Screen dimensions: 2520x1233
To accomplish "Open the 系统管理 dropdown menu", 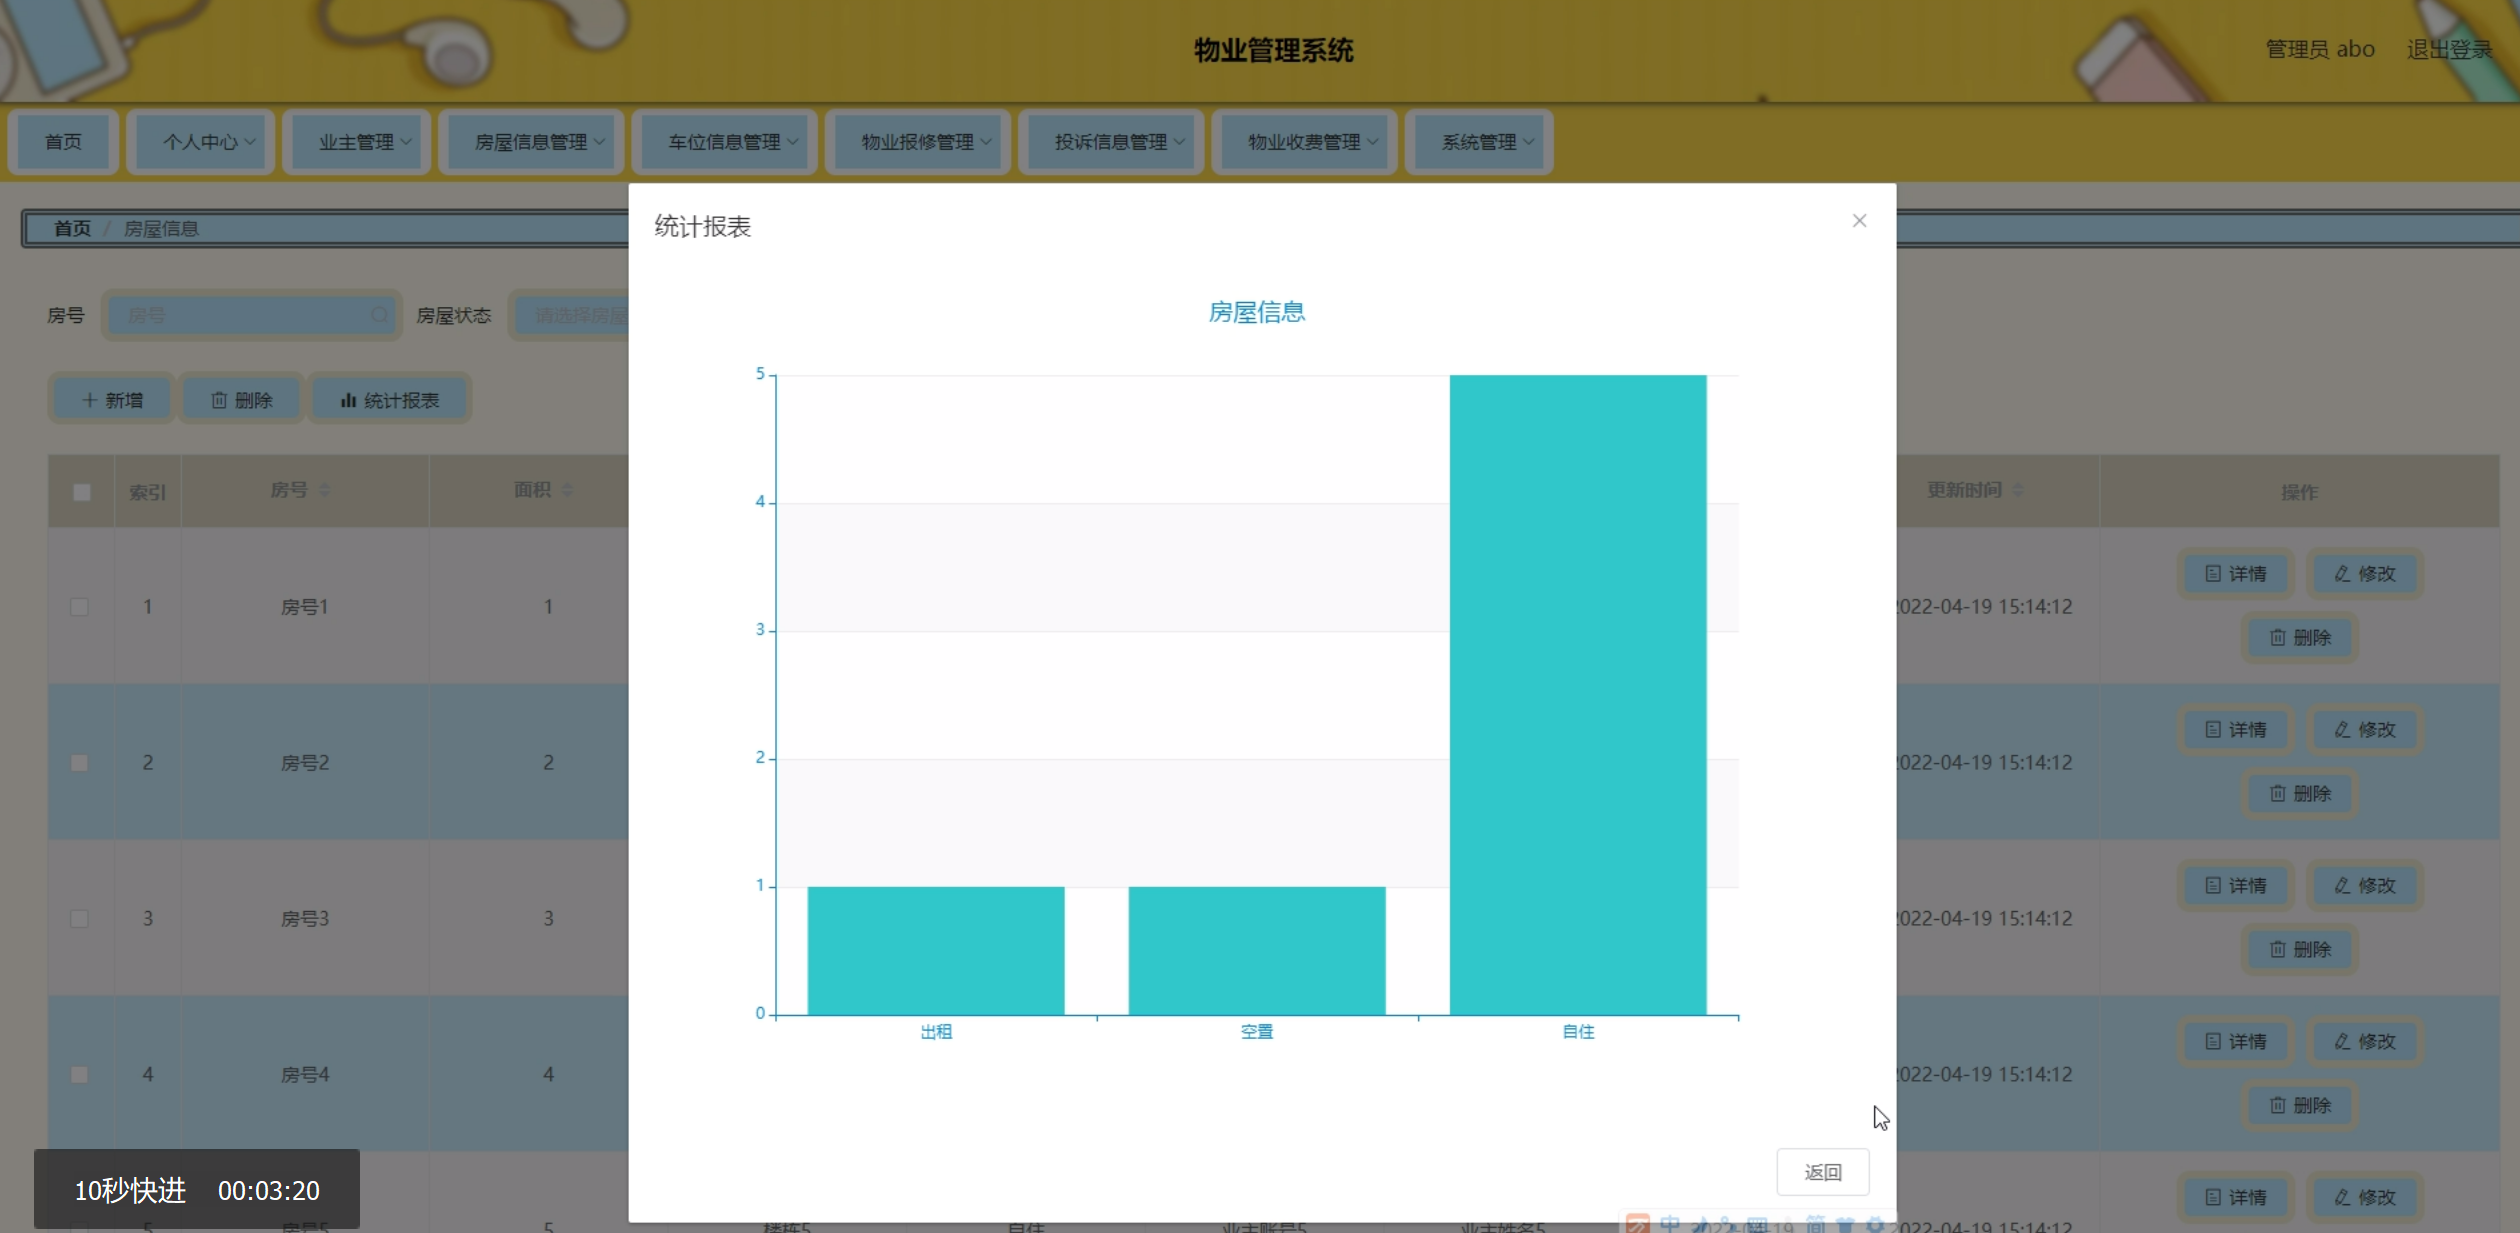I will click(x=1486, y=142).
